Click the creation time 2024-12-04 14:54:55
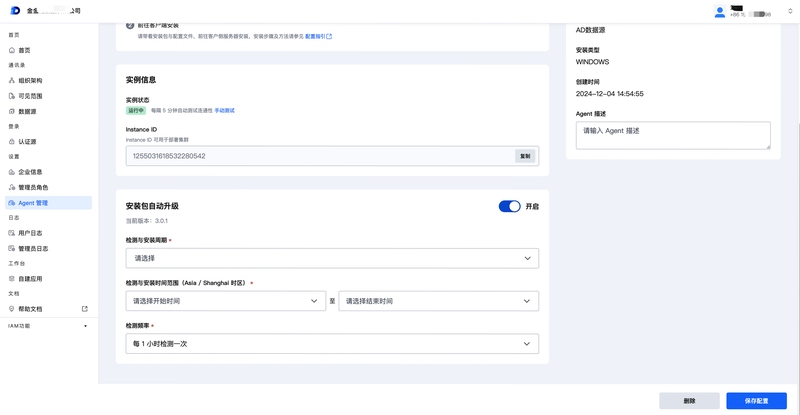This screenshot has height=415, width=800. [610, 94]
